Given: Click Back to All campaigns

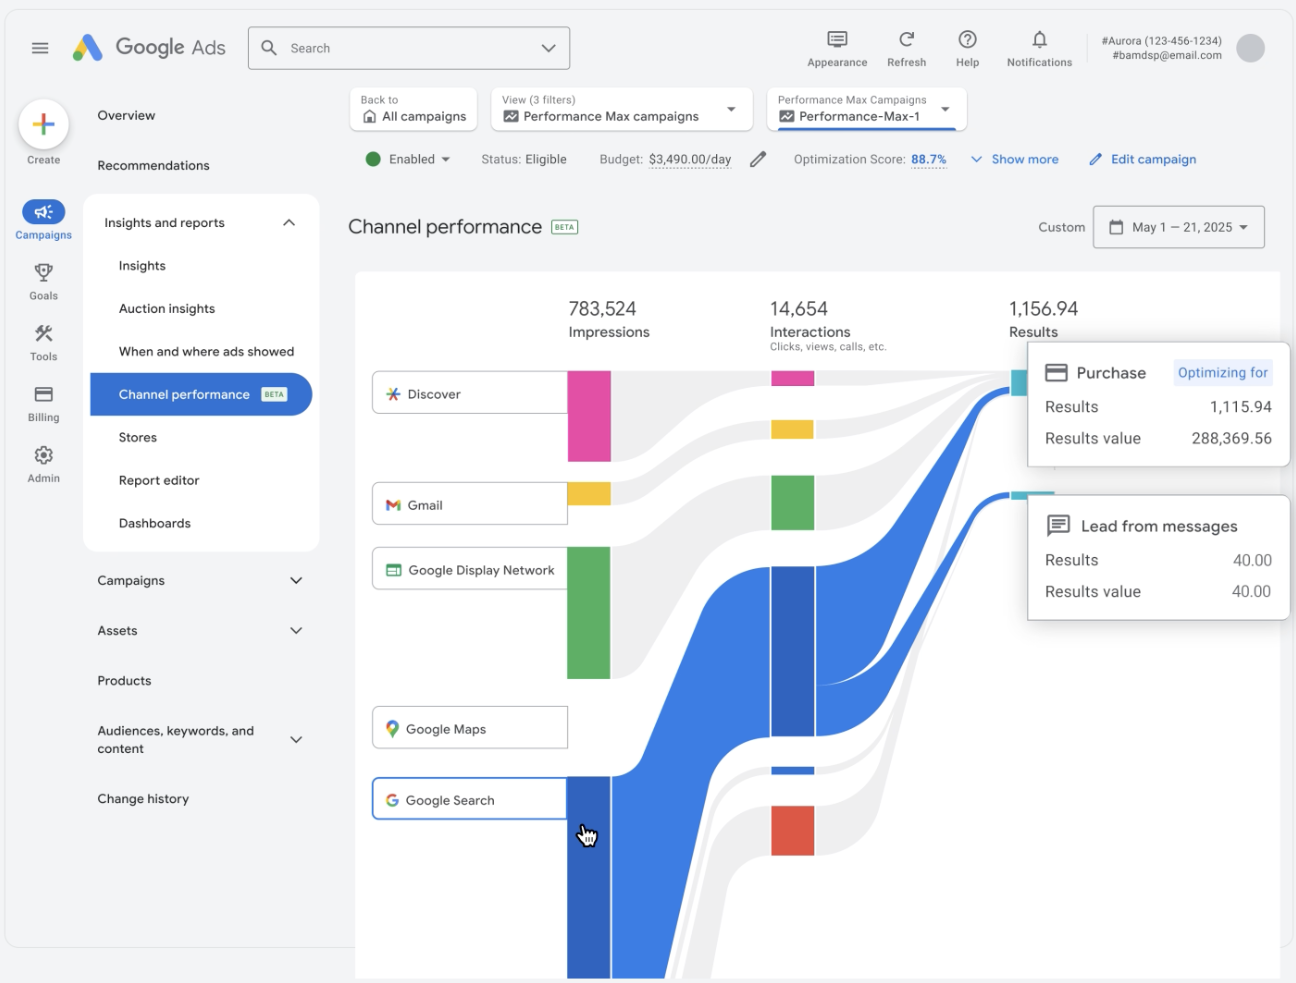Looking at the screenshot, I should coord(413,109).
